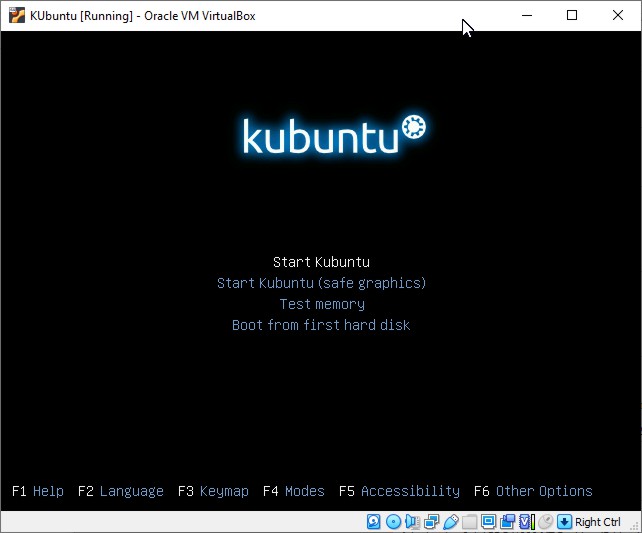Click the kubuntu logo on splash
This screenshot has width=642, height=533.
[334, 134]
